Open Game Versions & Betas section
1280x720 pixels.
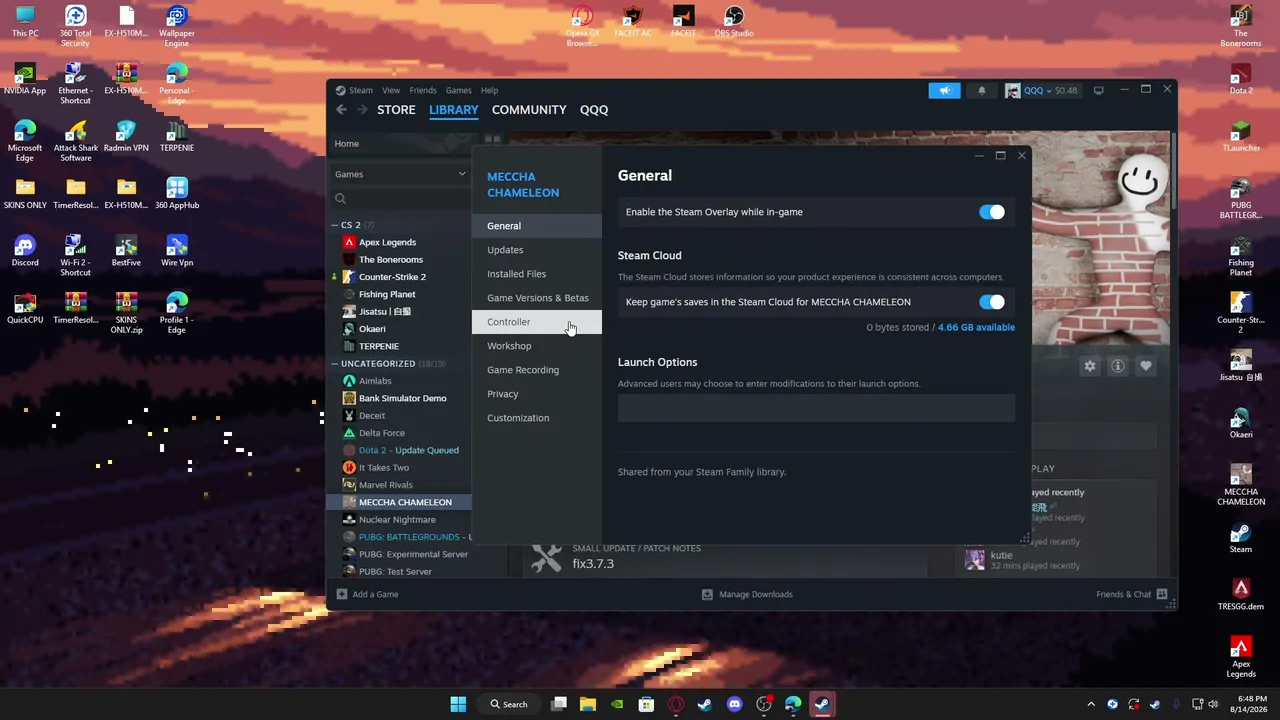pos(537,298)
